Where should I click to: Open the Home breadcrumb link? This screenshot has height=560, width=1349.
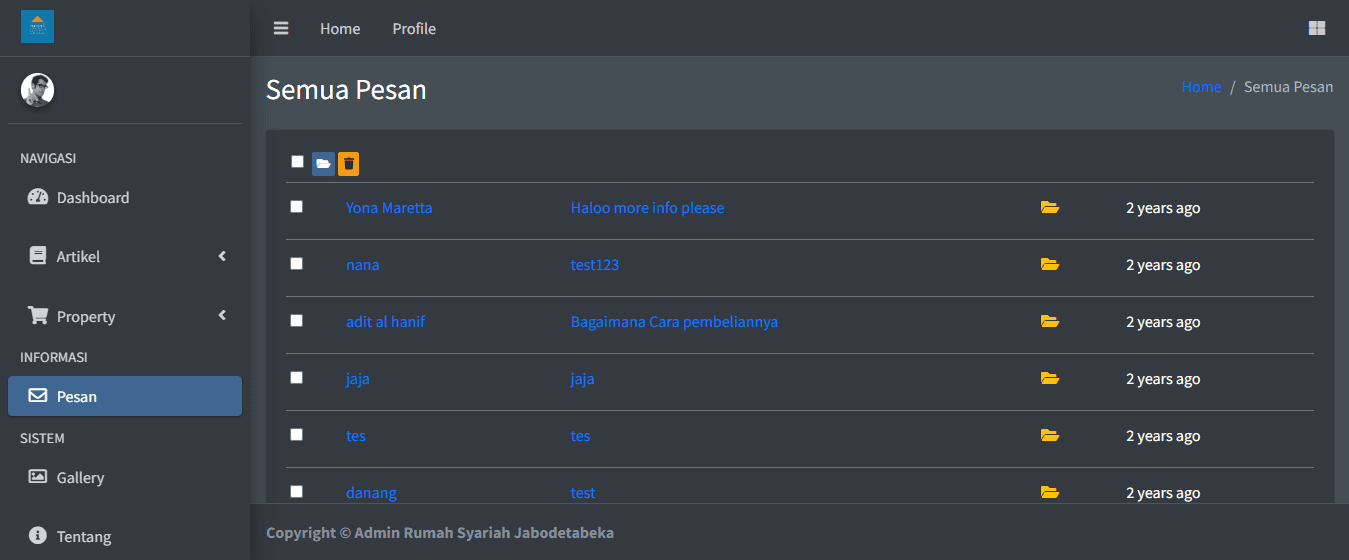(1201, 87)
